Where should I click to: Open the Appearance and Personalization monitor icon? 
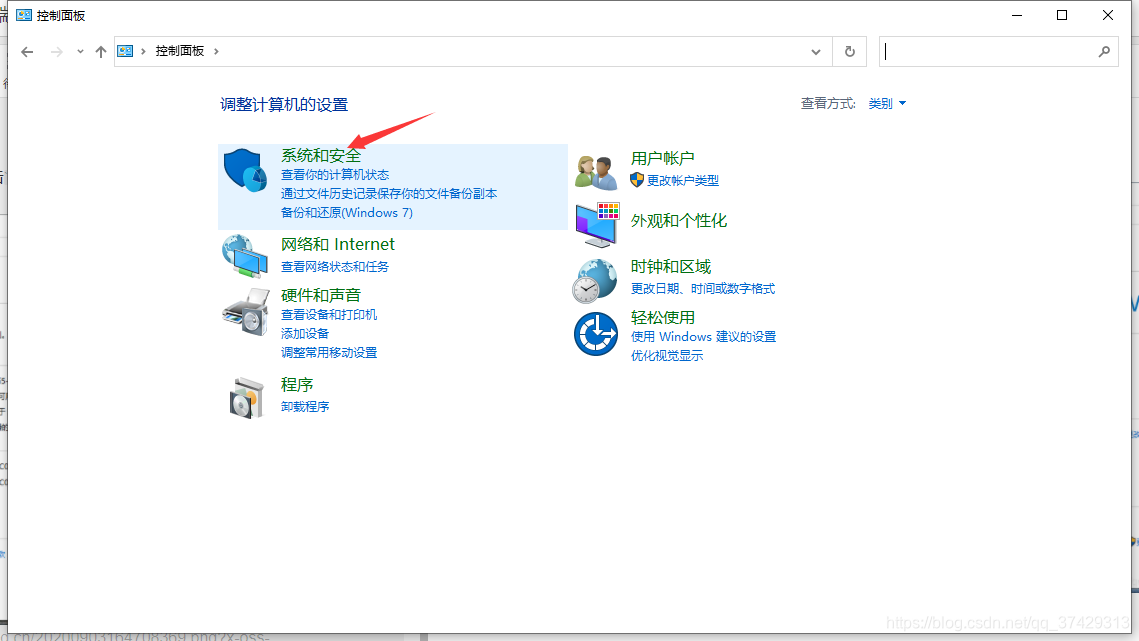597,225
